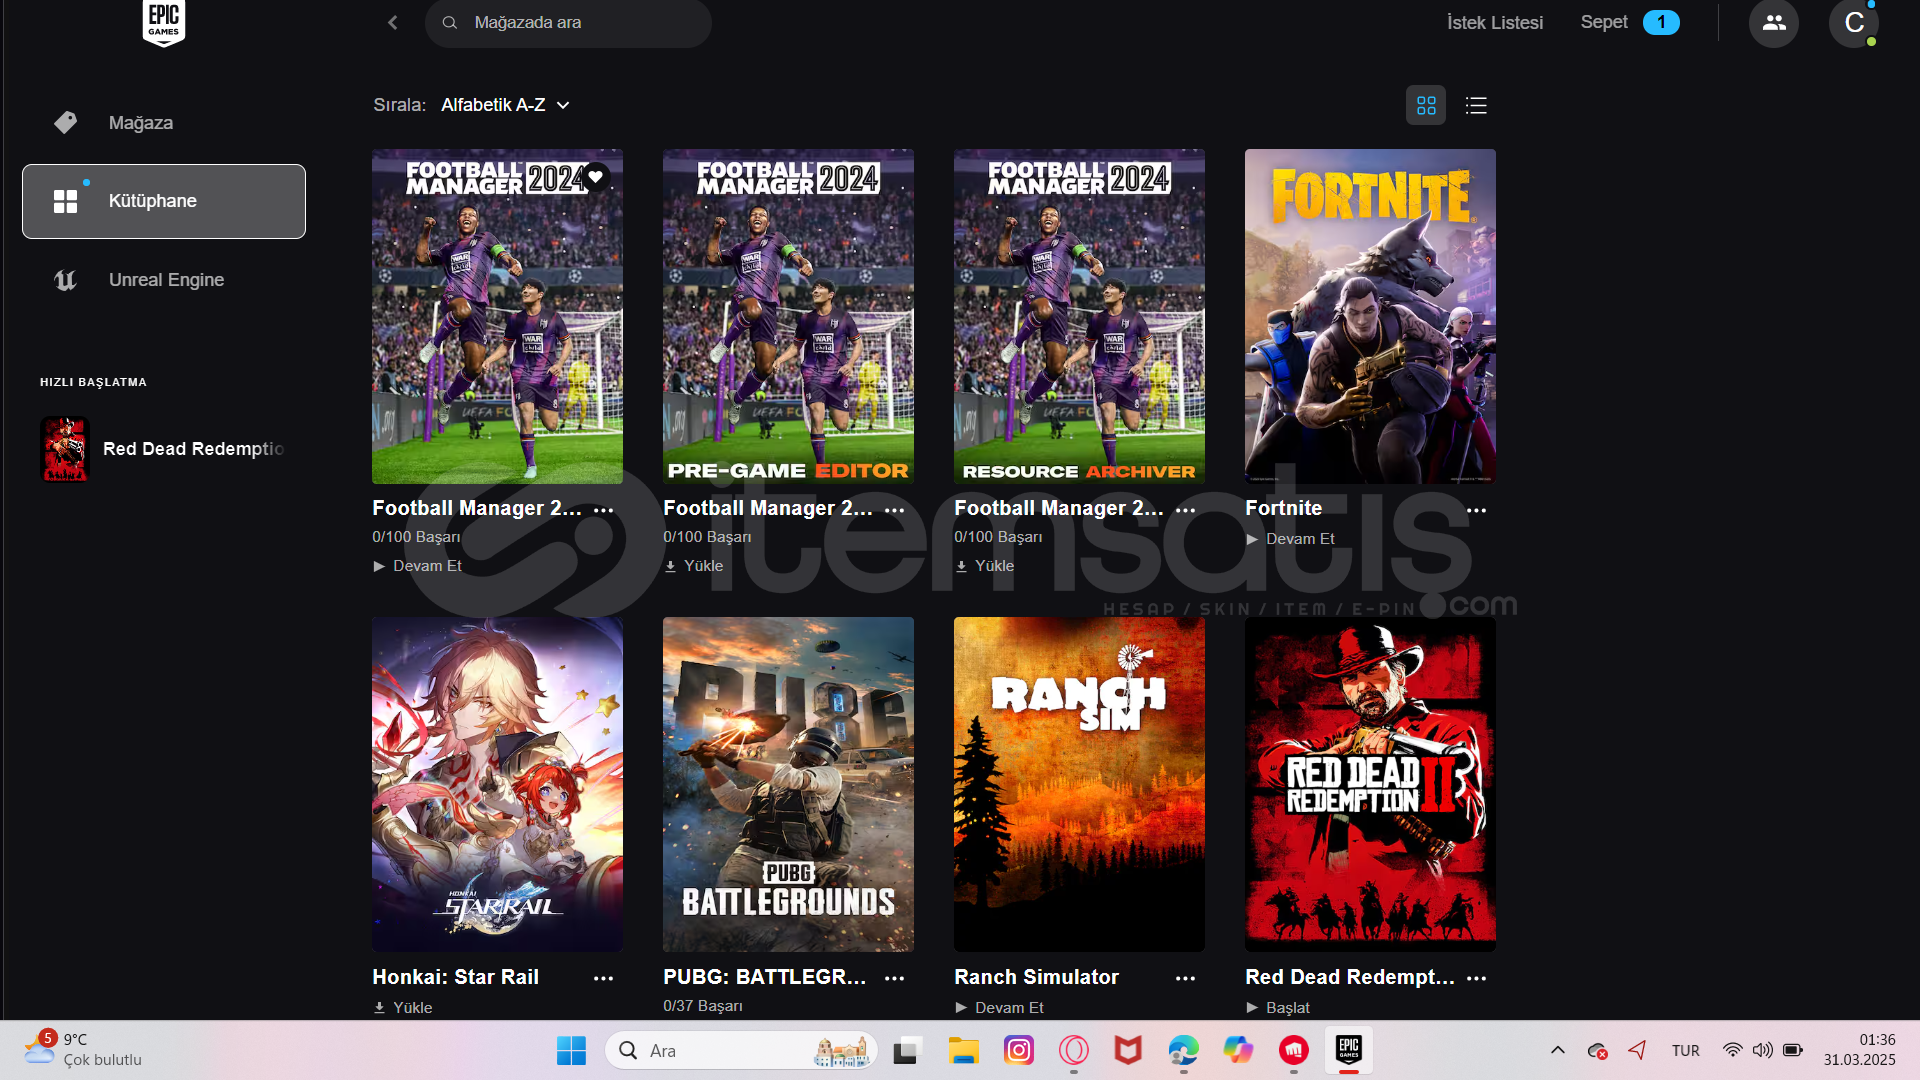Click the taskbar Ara search box
1920x1080 pixels.
pos(741,1051)
